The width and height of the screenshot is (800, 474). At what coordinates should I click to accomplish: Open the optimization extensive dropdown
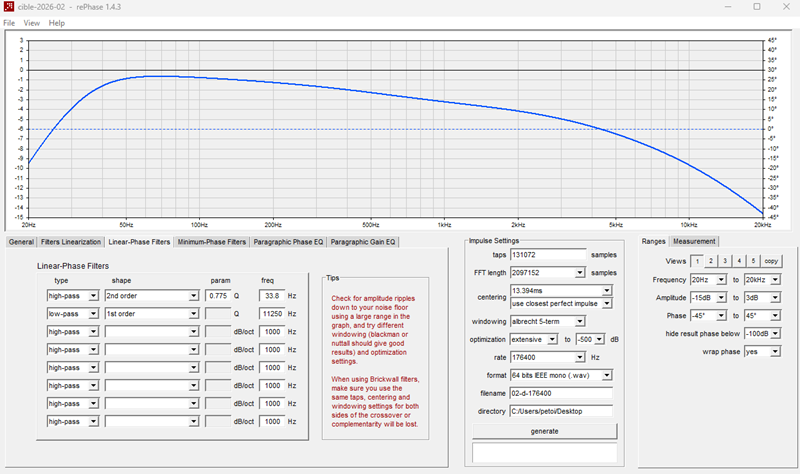point(534,339)
